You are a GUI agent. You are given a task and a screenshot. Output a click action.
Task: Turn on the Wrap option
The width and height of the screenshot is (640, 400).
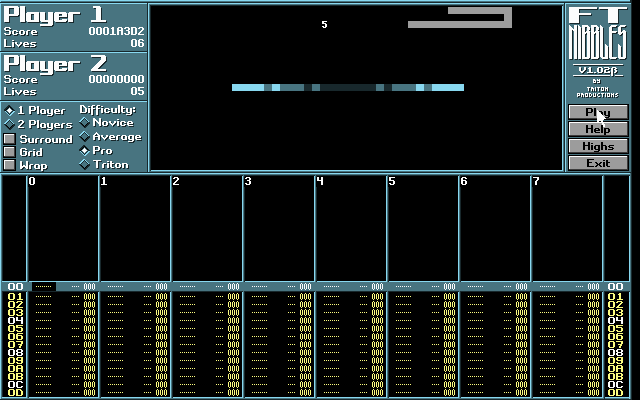(x=10, y=165)
